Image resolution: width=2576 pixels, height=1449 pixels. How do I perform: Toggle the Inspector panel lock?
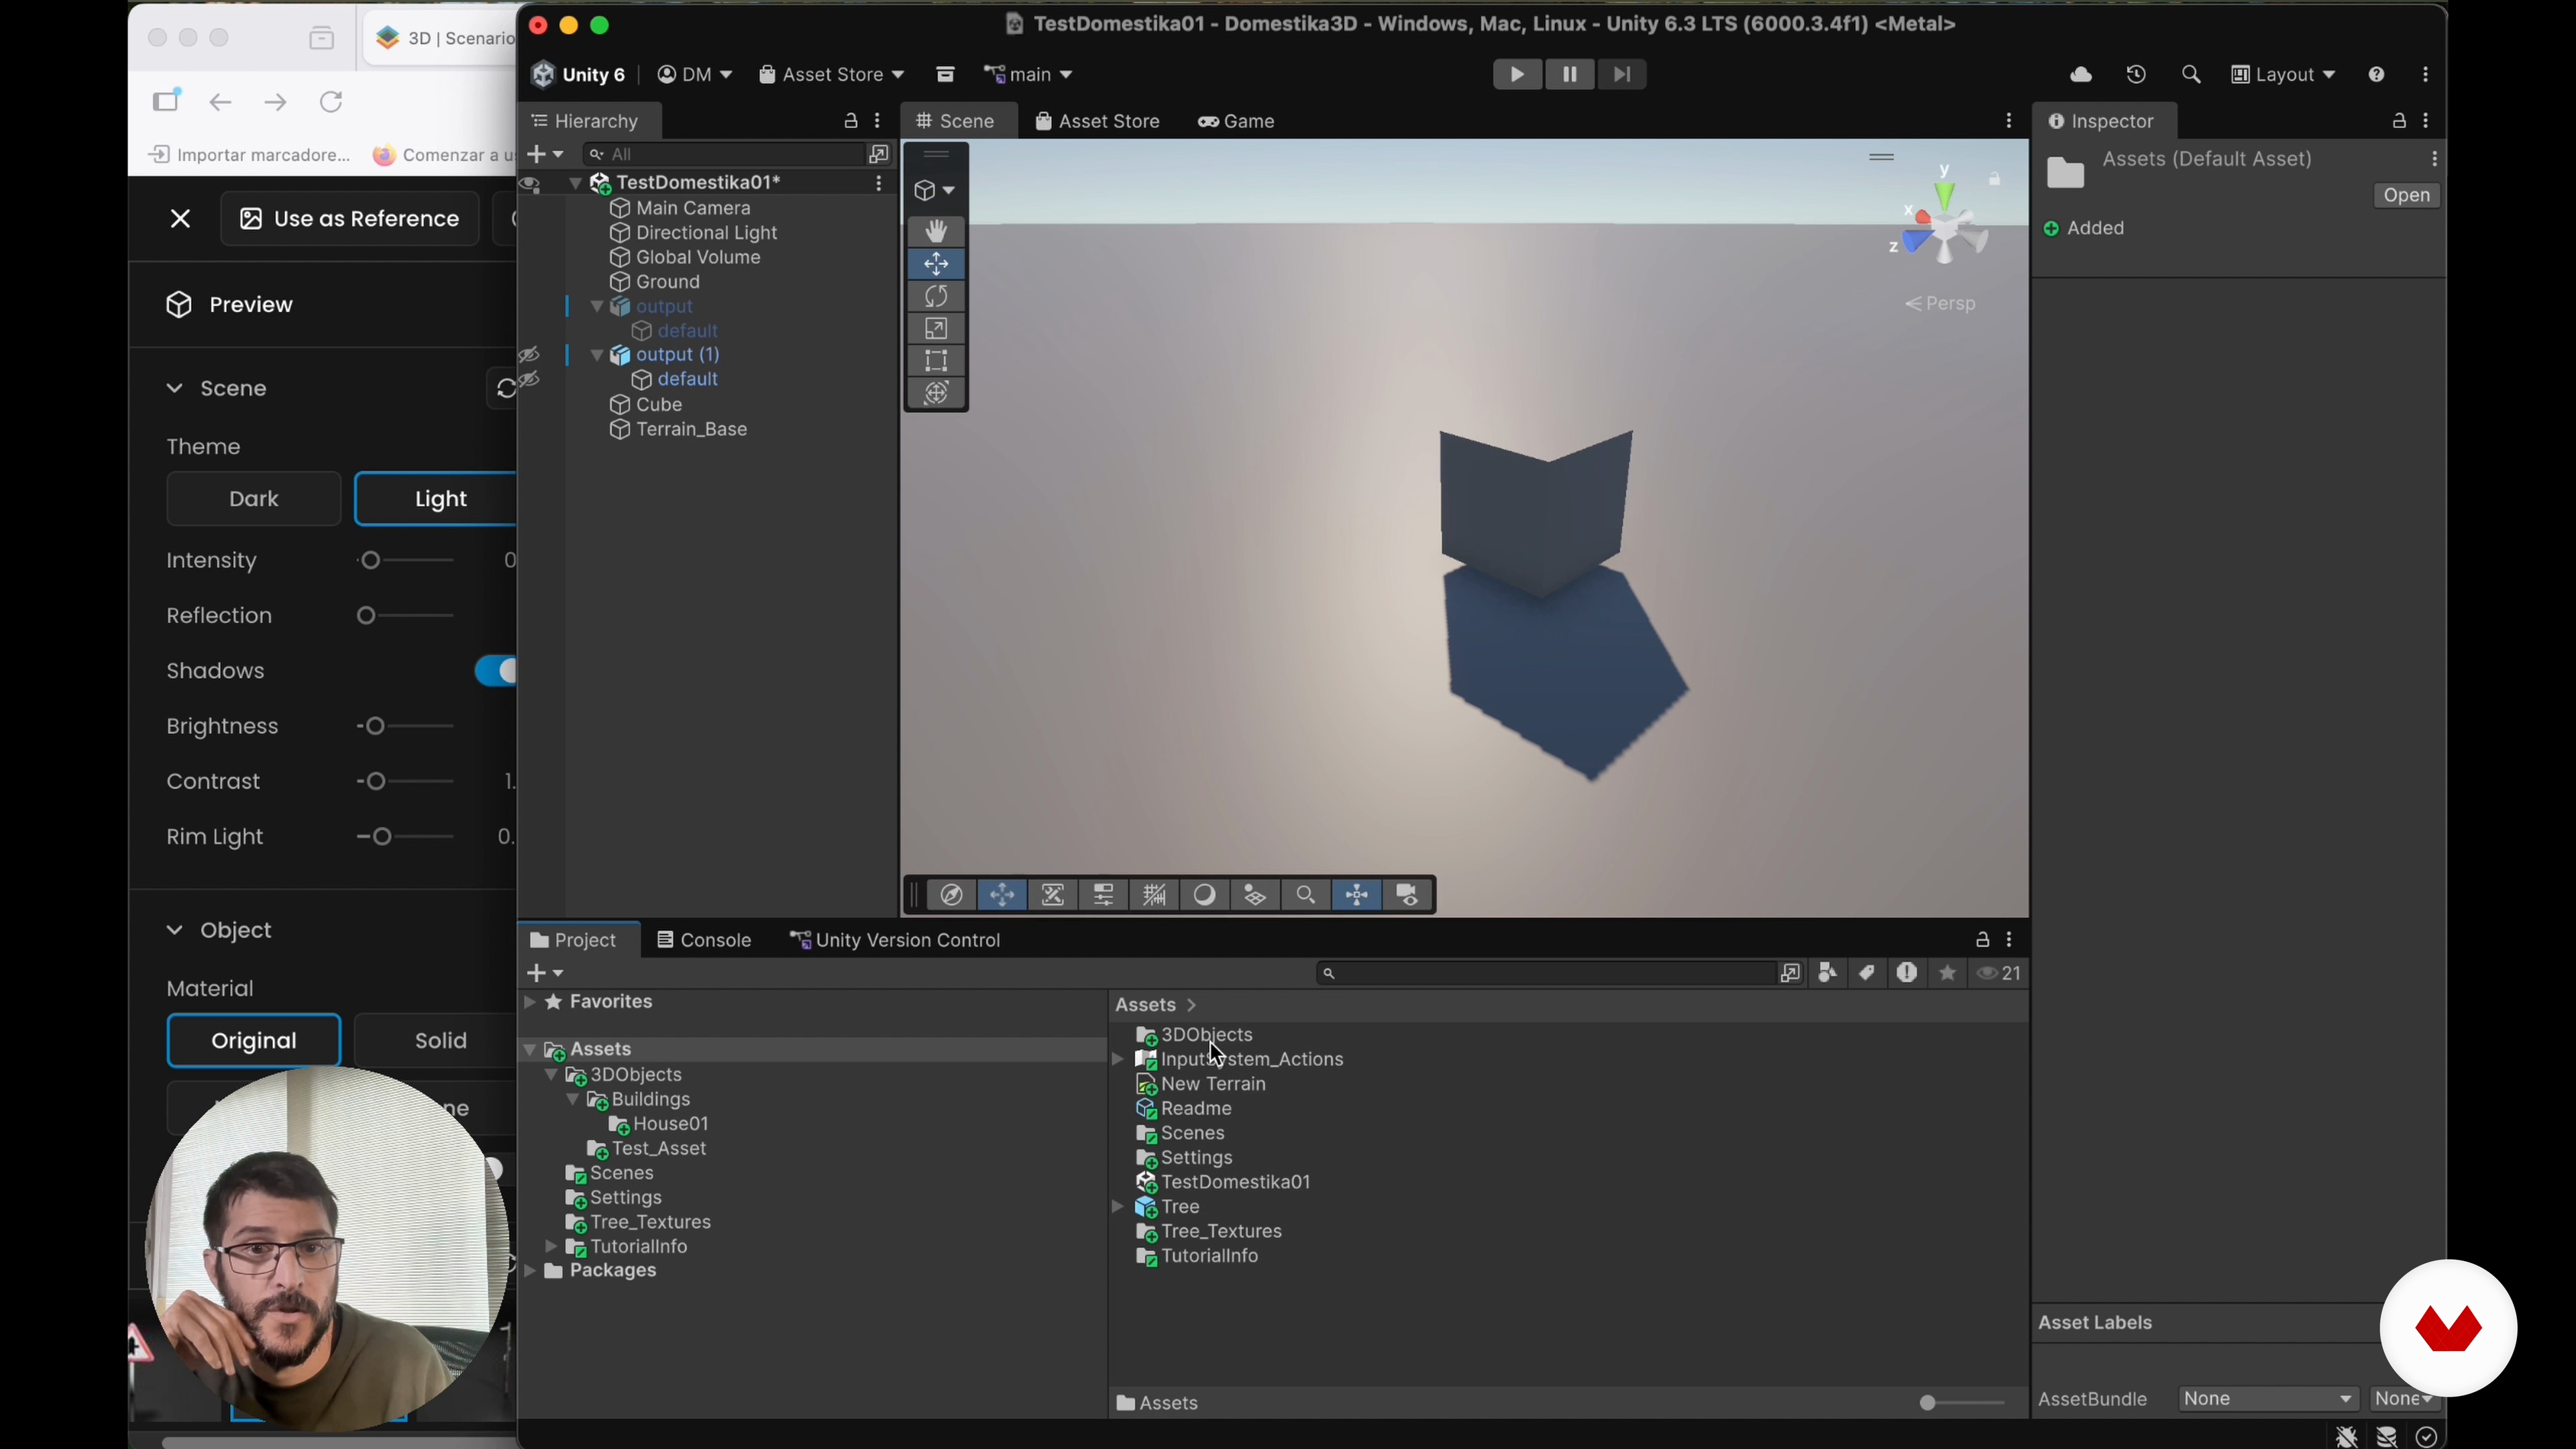[x=2399, y=121]
